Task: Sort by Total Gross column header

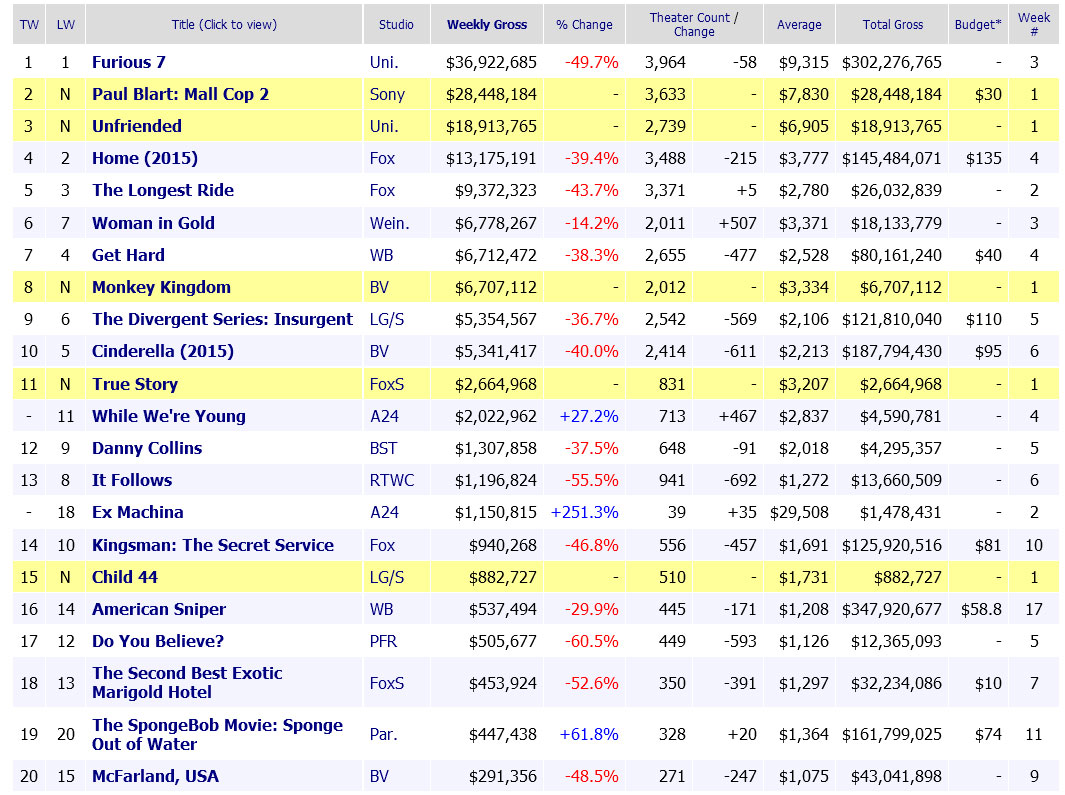Action: (x=892, y=24)
